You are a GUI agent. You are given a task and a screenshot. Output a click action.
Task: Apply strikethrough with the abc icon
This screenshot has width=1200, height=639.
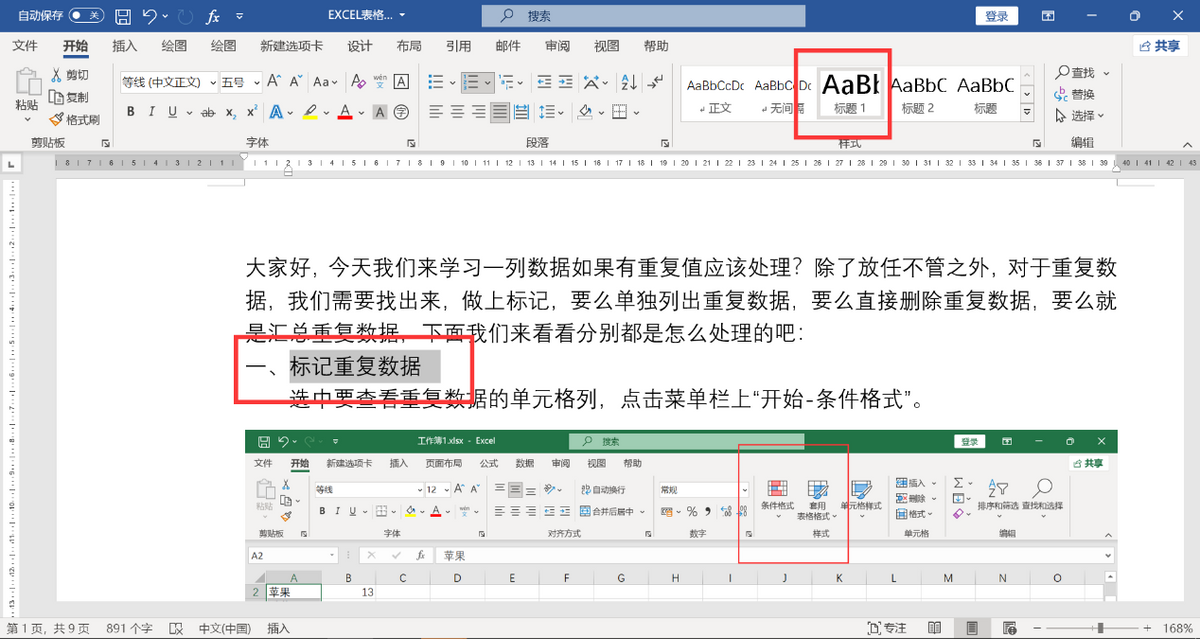pos(208,112)
